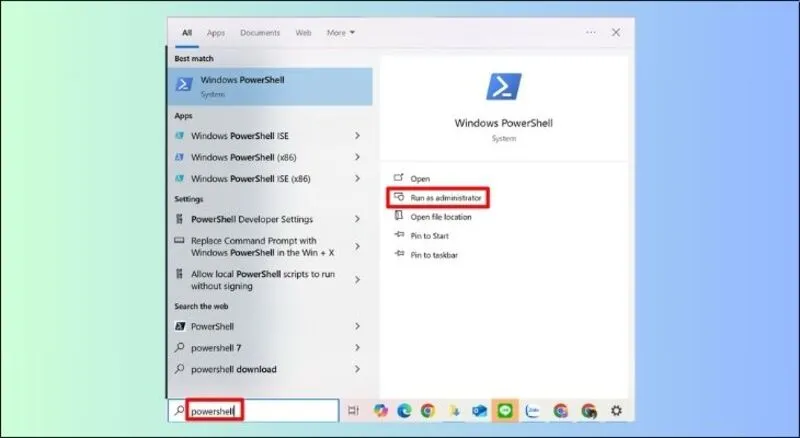Image resolution: width=800 pixels, height=438 pixels.
Task: Open File Explorer from the taskbar
Action: (454, 410)
